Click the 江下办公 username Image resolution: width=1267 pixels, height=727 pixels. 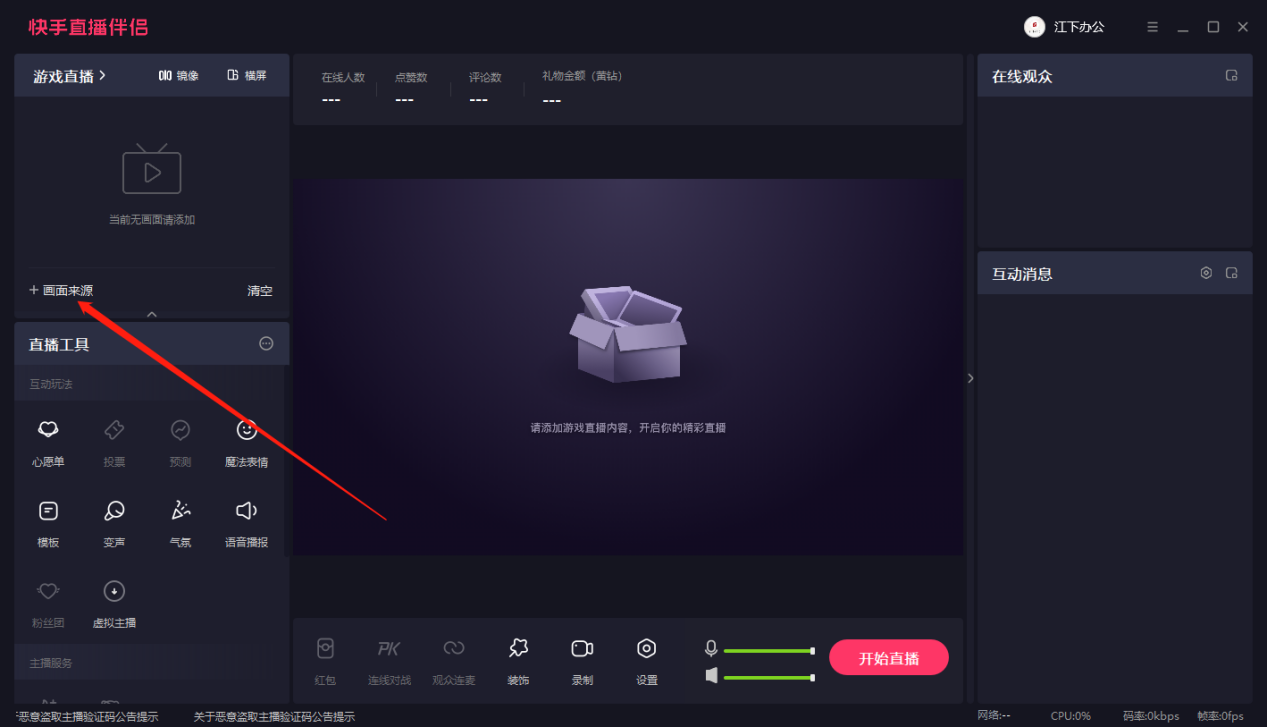1079,27
